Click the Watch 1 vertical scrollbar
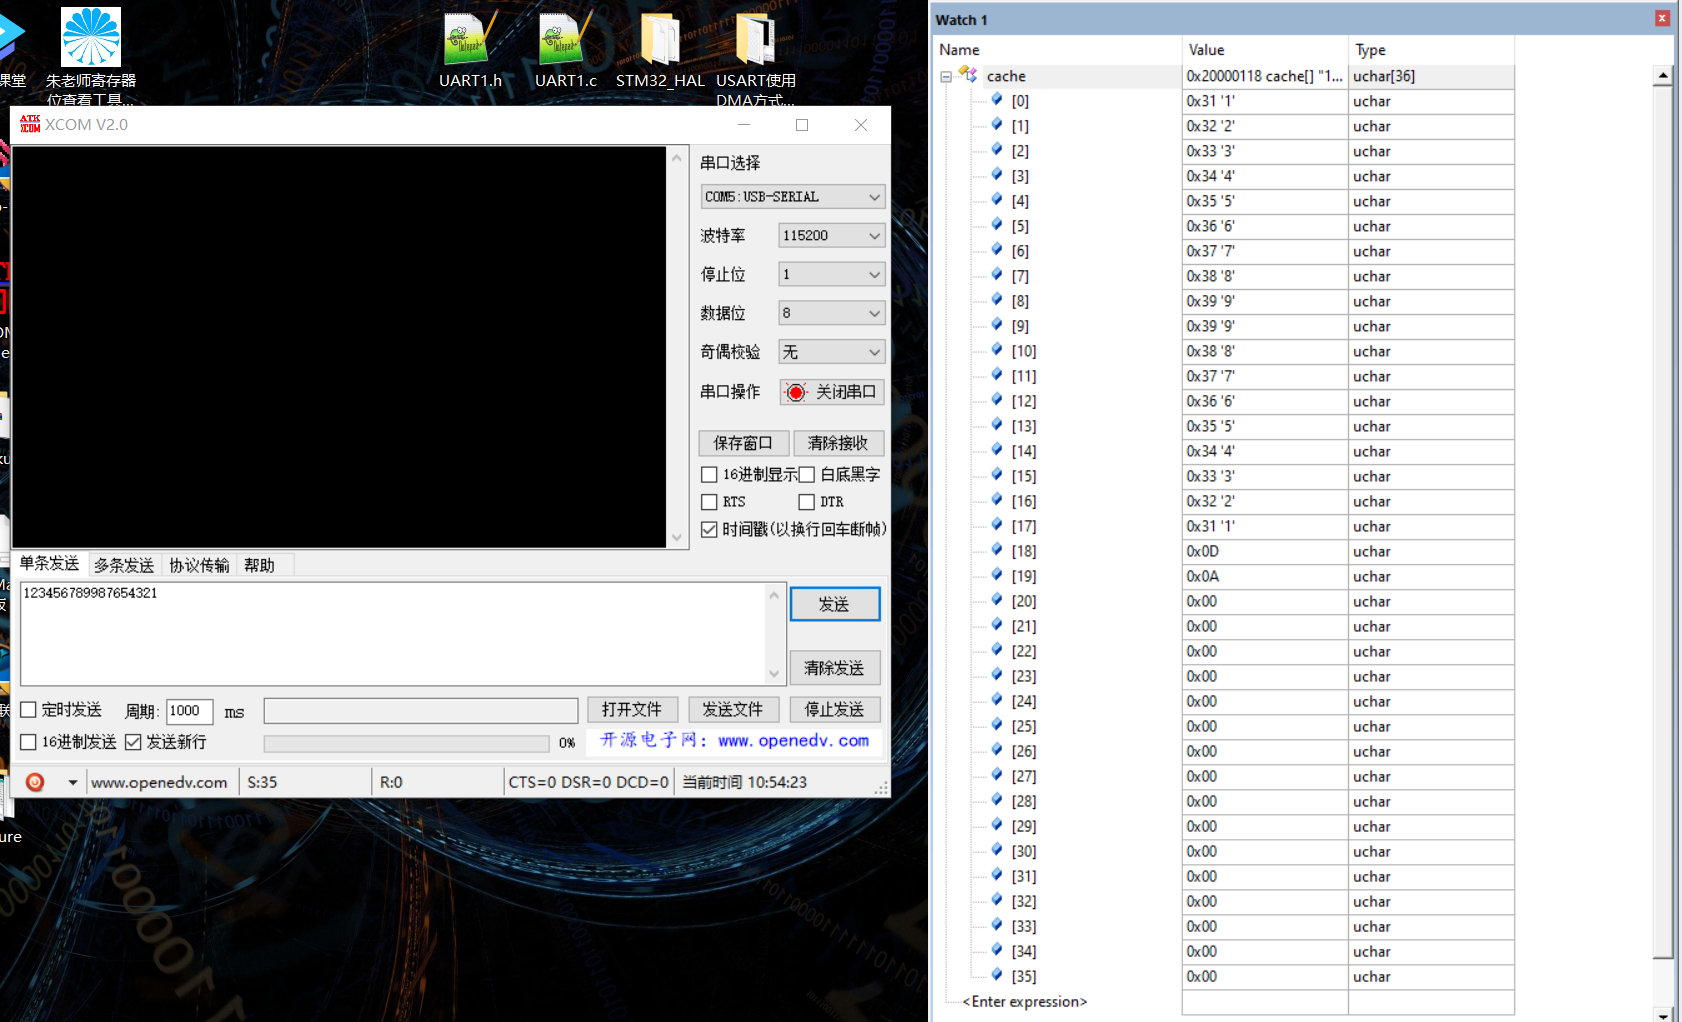1682x1022 pixels. click(1662, 520)
